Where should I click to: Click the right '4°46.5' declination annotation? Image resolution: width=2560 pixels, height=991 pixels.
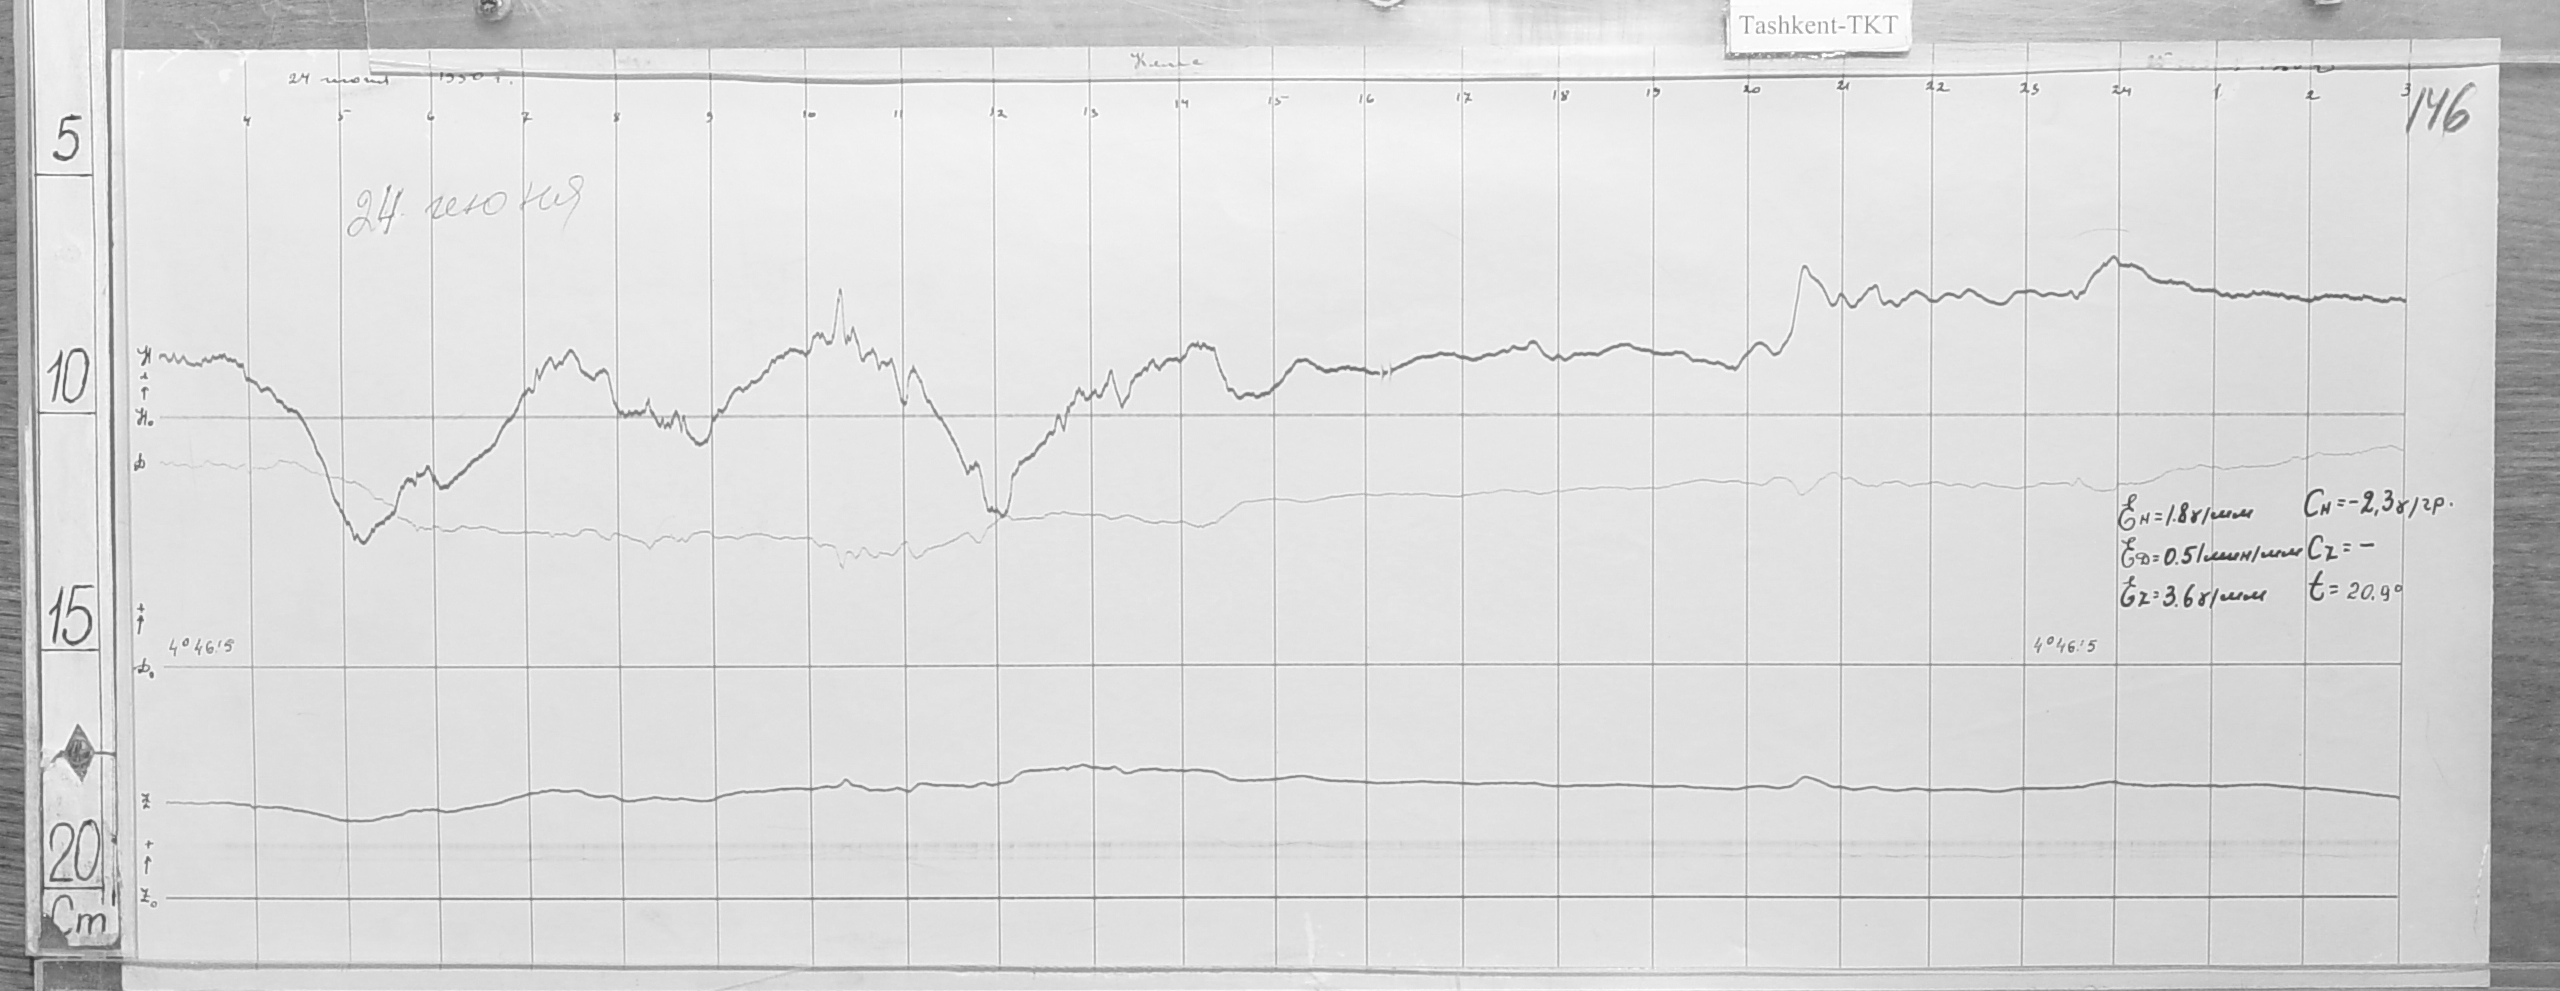[2062, 647]
